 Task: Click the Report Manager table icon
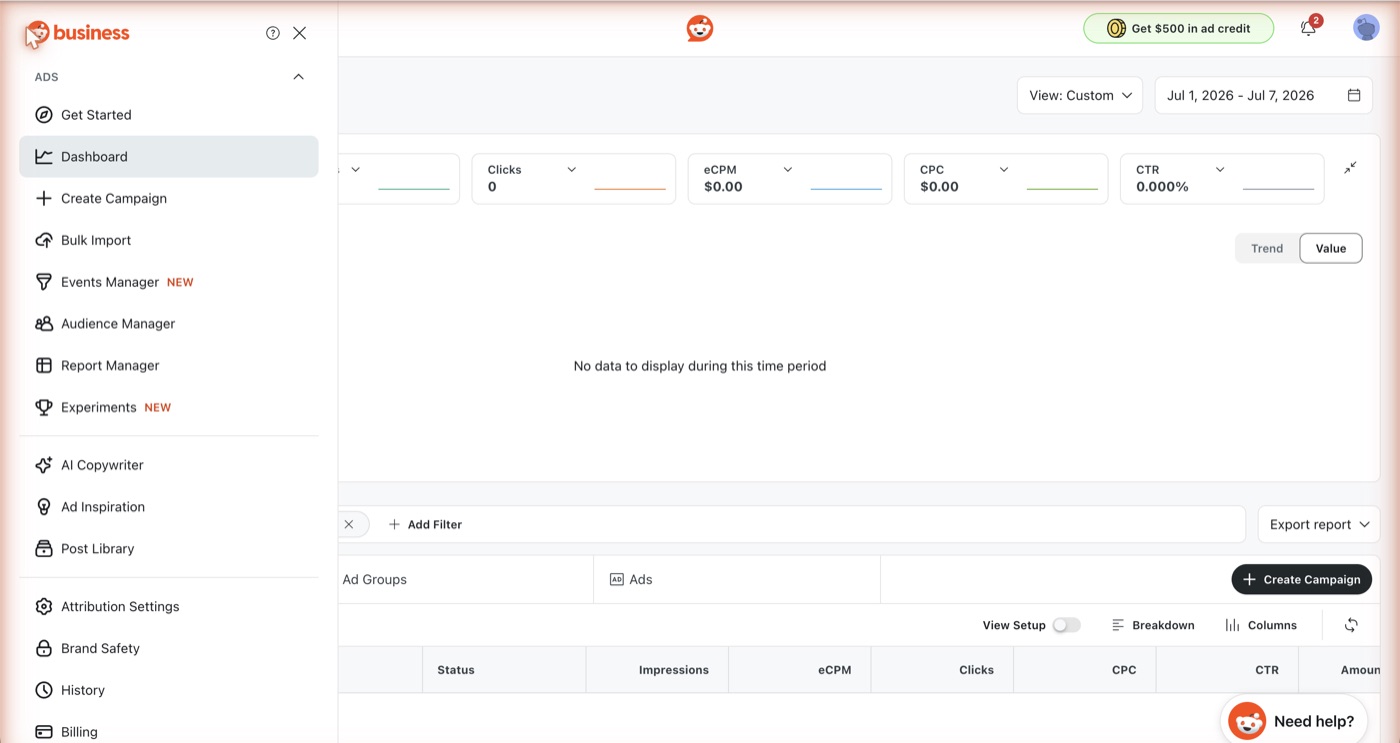click(x=44, y=366)
